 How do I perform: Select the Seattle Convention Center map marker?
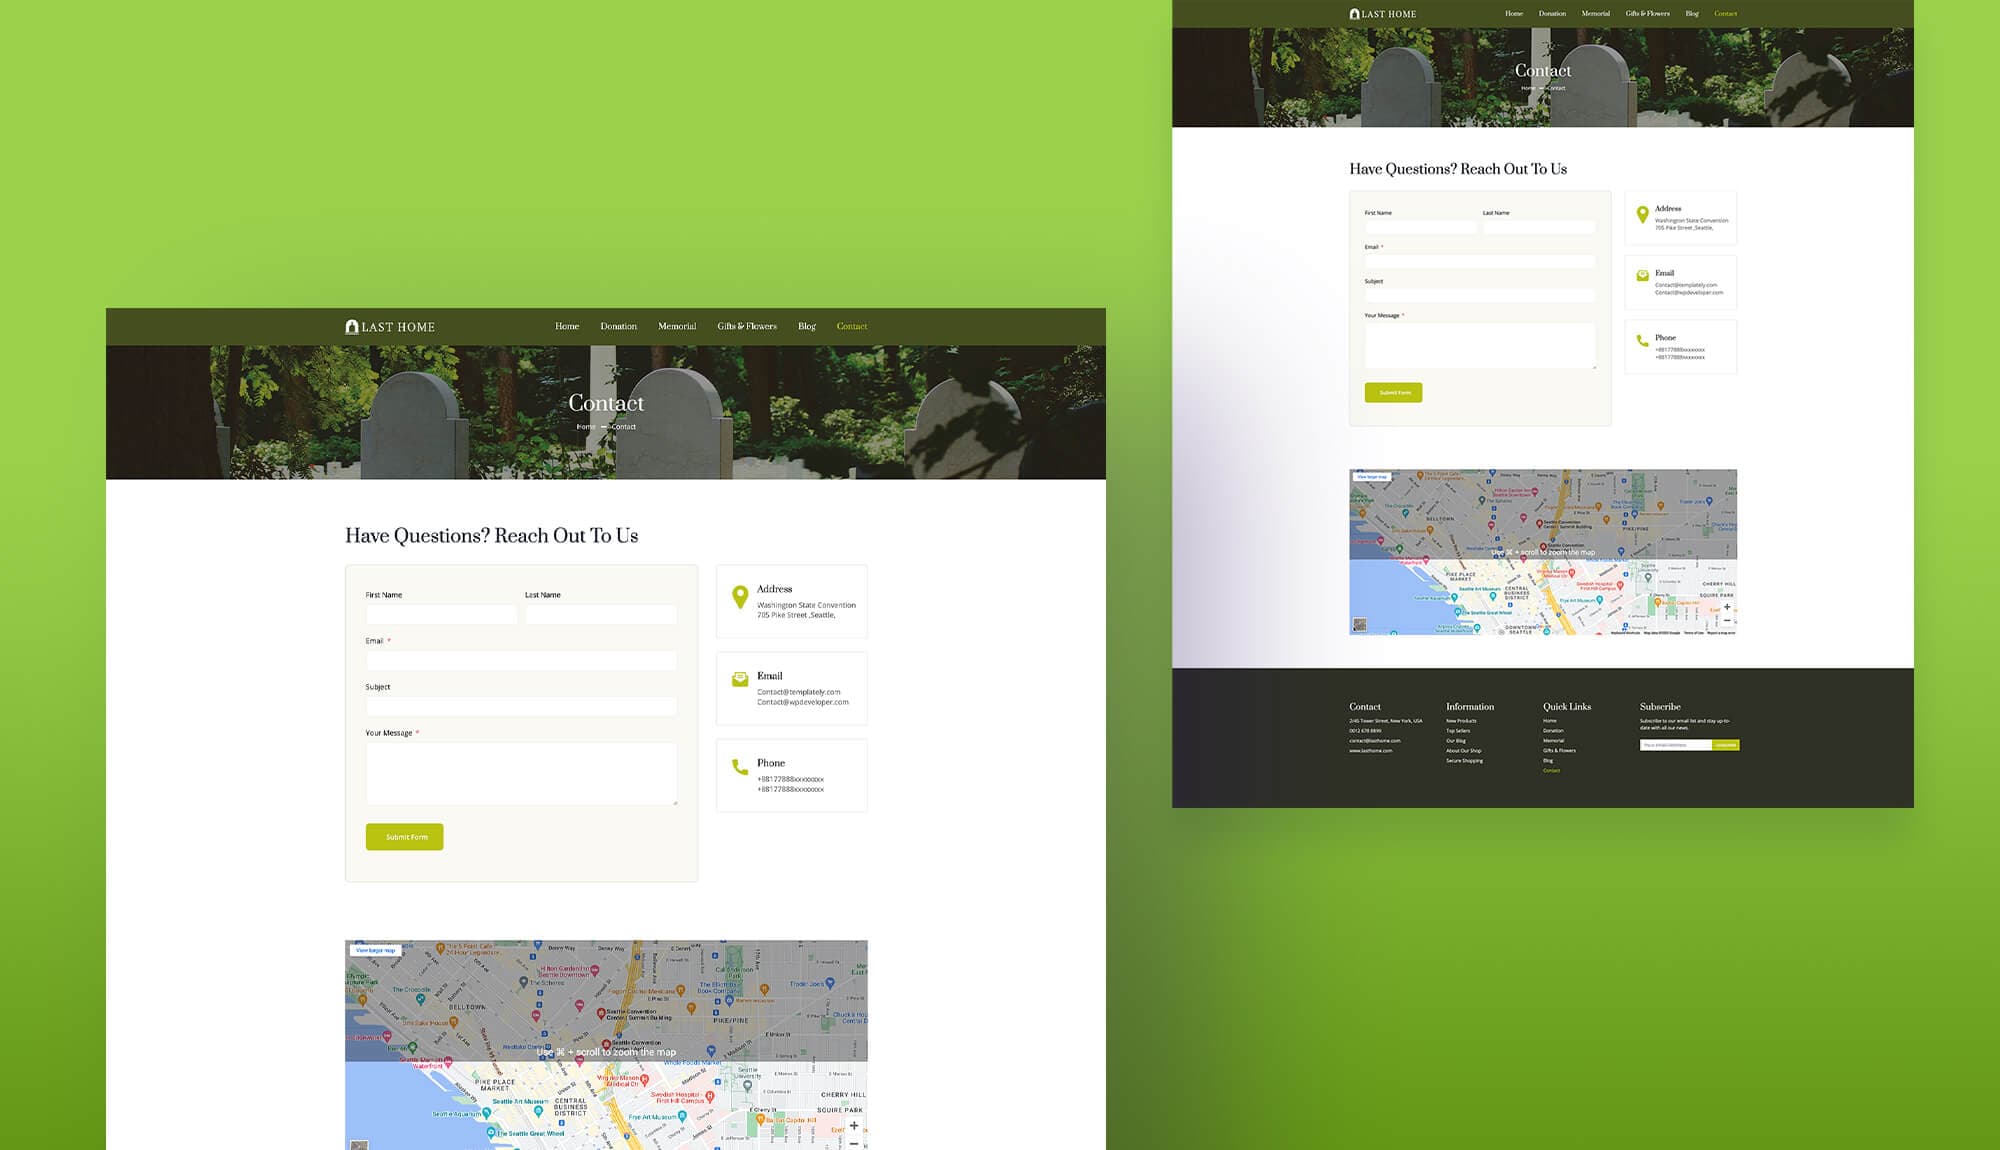point(600,1013)
